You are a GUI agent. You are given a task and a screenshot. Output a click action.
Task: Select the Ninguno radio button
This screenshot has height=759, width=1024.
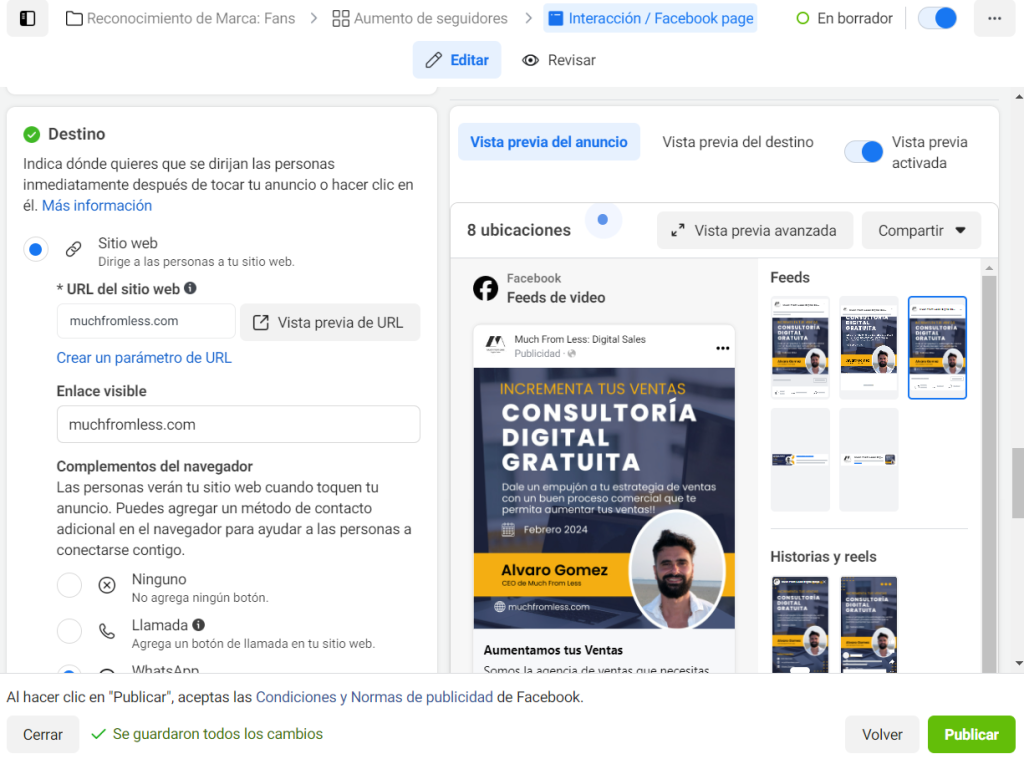click(69, 585)
